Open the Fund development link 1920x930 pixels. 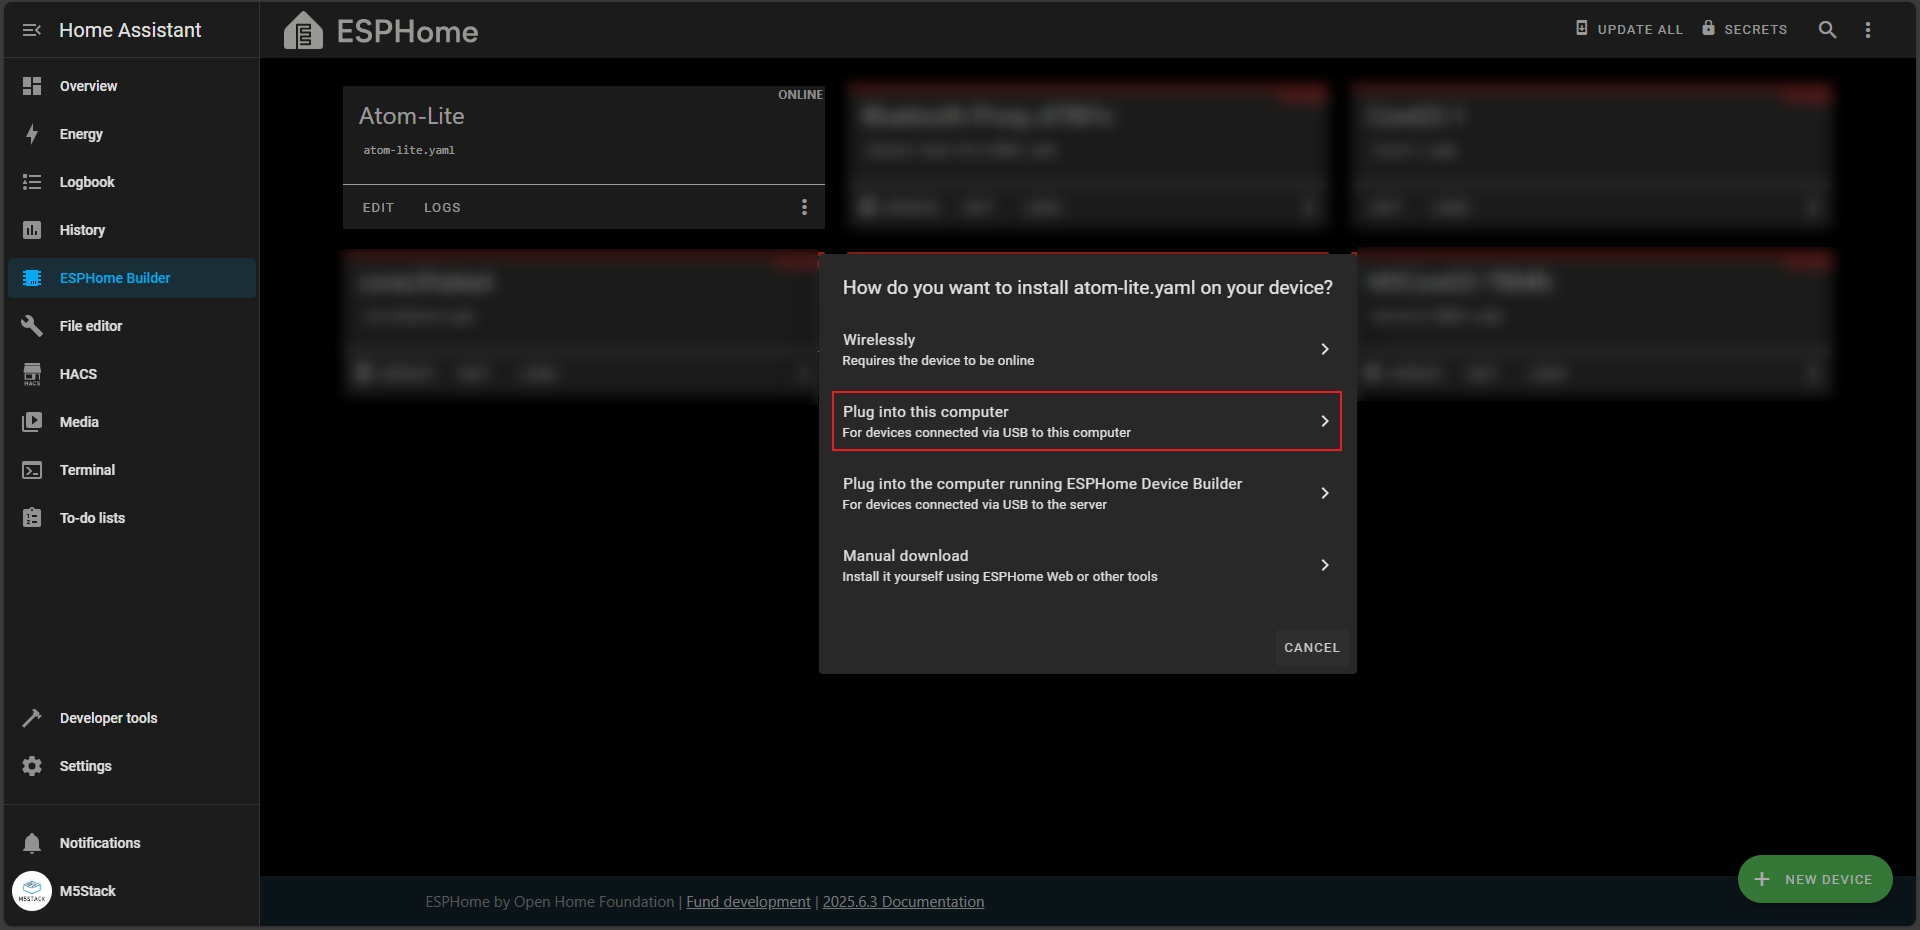click(x=748, y=902)
